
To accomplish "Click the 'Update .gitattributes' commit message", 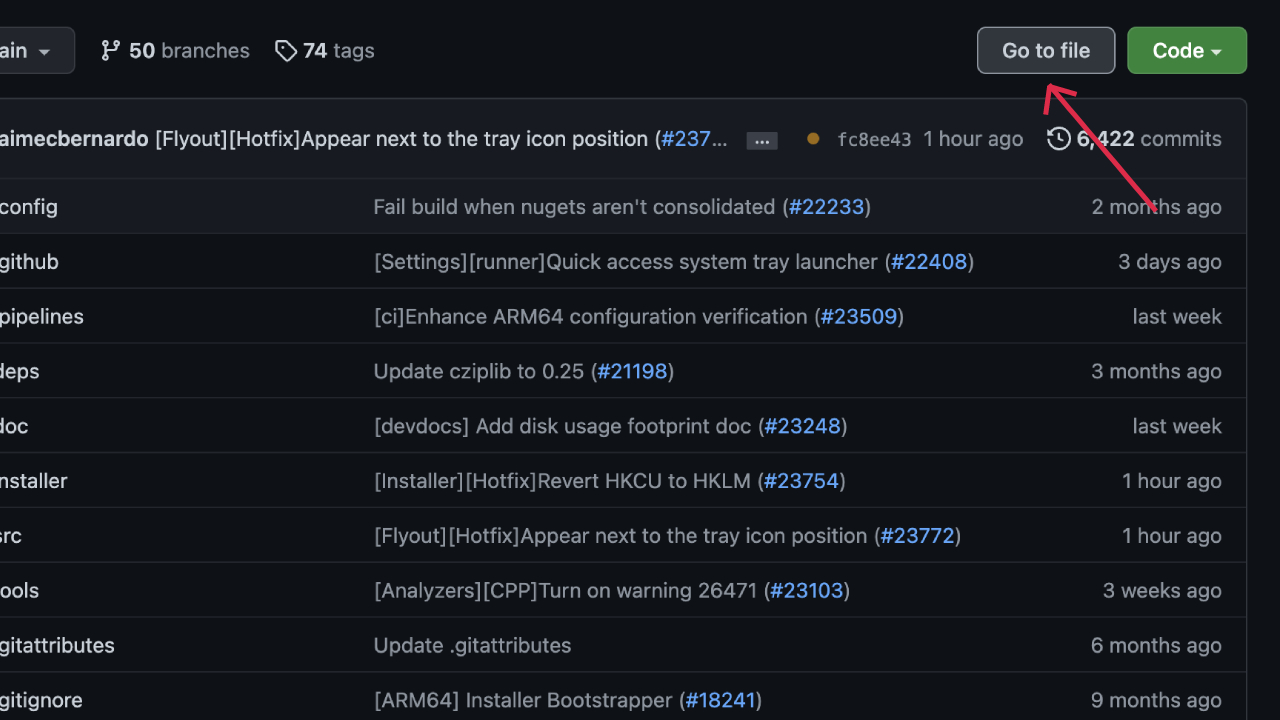I will pos(472,646).
